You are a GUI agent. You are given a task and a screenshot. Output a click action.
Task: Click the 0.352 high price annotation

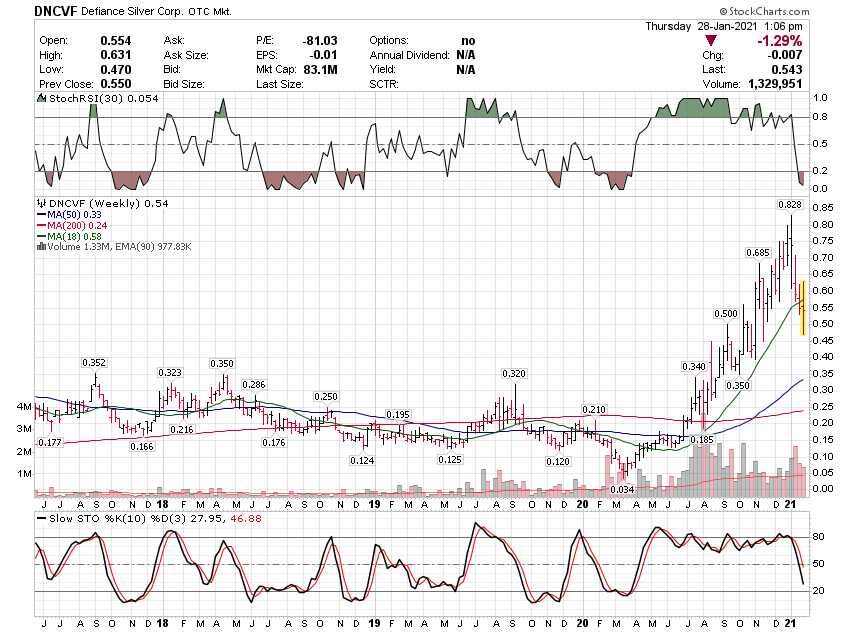[x=94, y=363]
